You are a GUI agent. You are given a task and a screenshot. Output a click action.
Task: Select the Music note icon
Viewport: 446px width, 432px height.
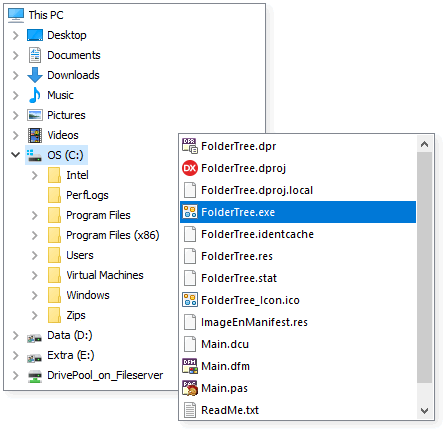[35, 95]
